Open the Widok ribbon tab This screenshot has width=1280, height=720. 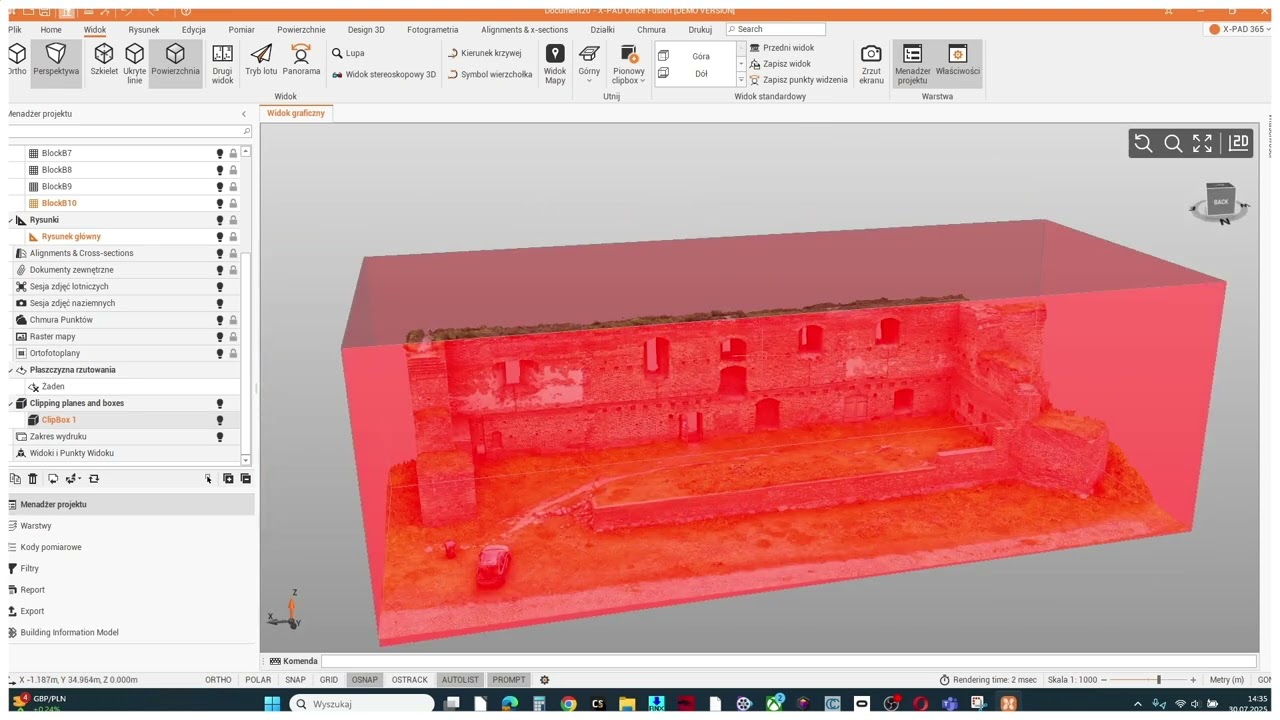coord(95,30)
